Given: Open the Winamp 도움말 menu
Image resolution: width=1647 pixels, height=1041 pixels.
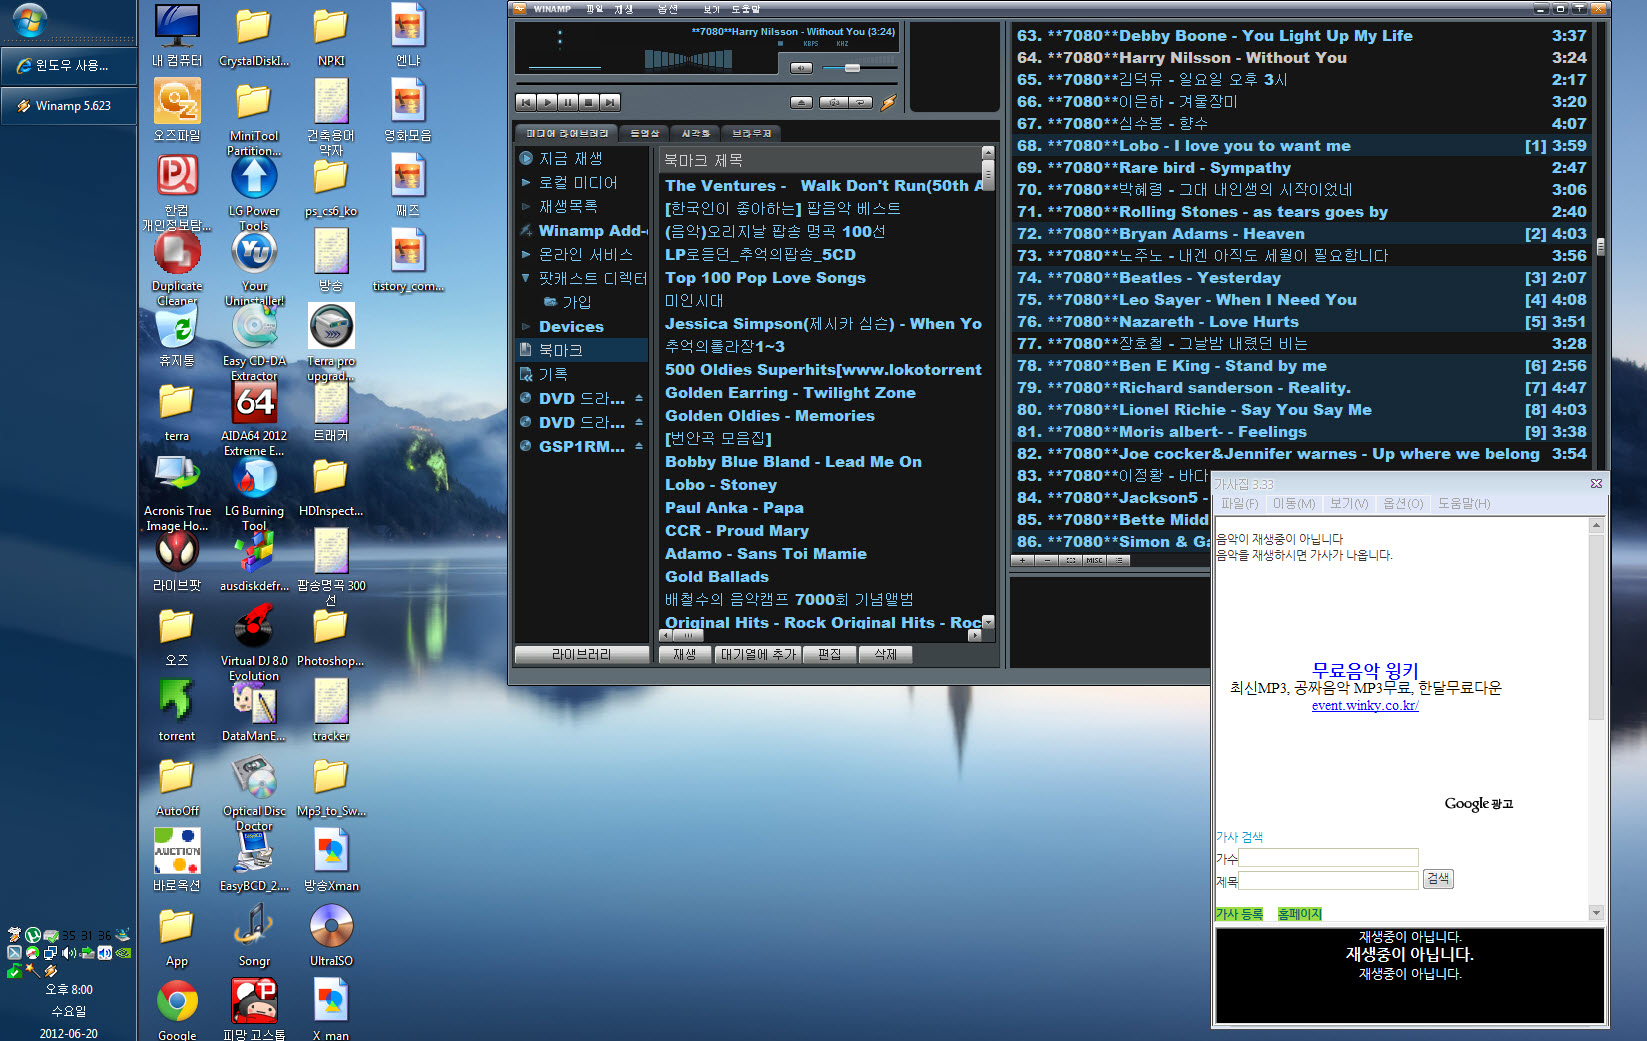Looking at the screenshot, I should (746, 9).
